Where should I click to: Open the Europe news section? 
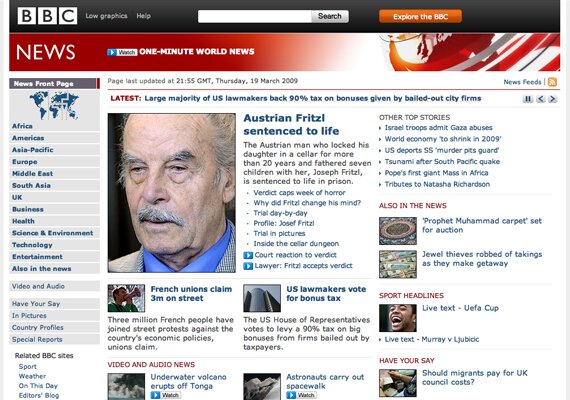[54, 162]
